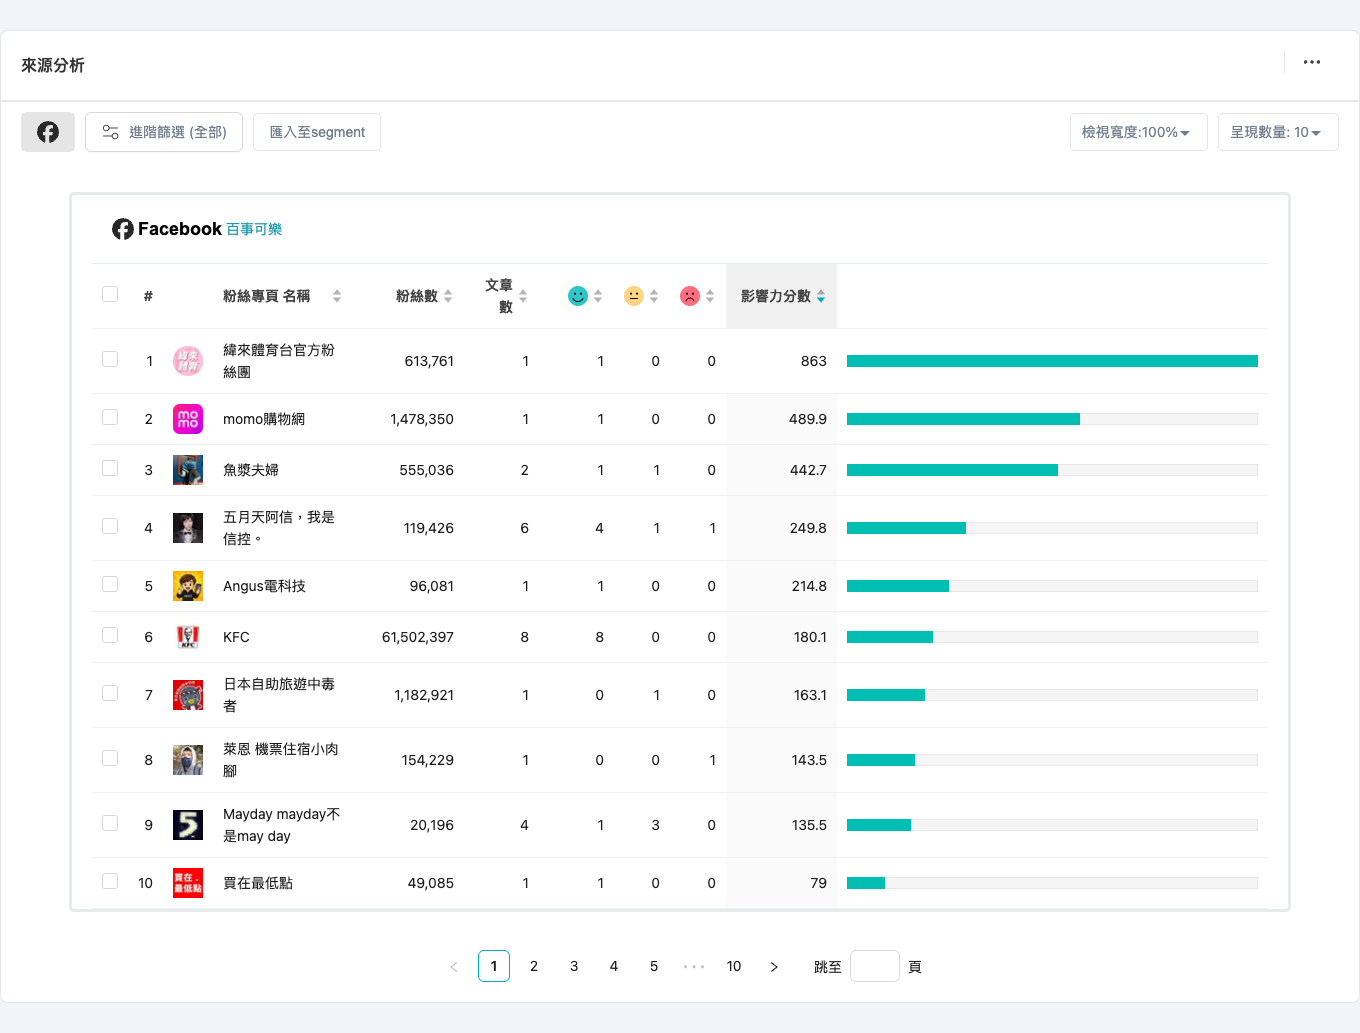This screenshot has height=1033, width=1360.
Task: Click the KFC influence score bar
Action: coord(1052,637)
